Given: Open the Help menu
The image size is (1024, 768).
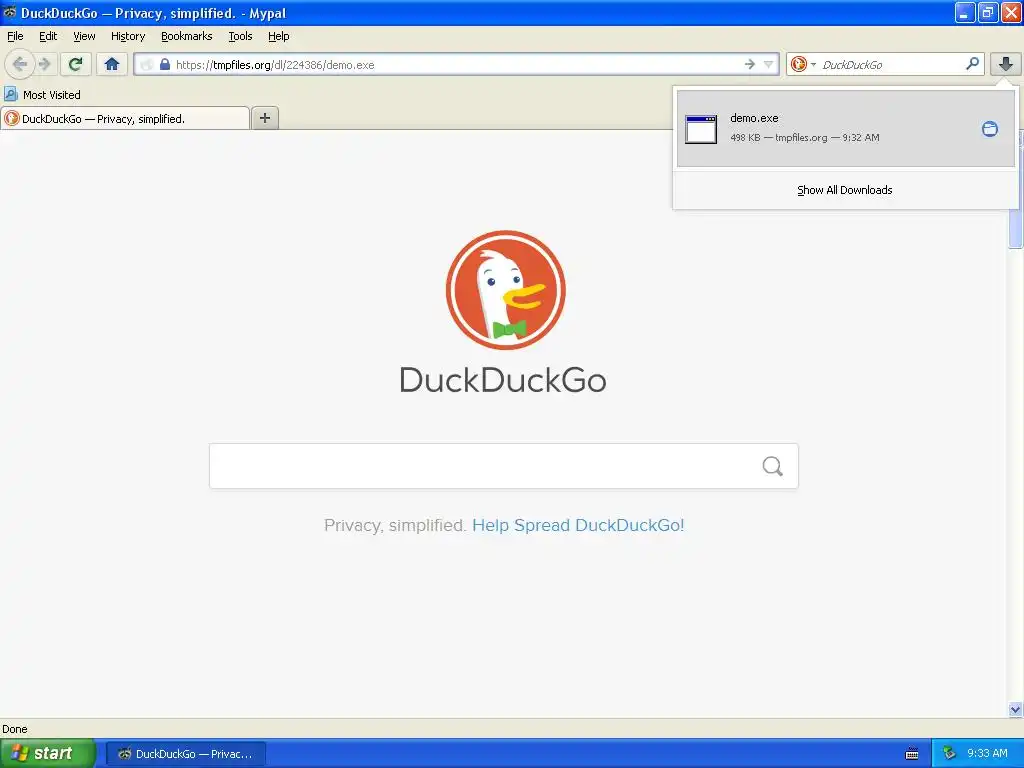Looking at the screenshot, I should point(279,36).
